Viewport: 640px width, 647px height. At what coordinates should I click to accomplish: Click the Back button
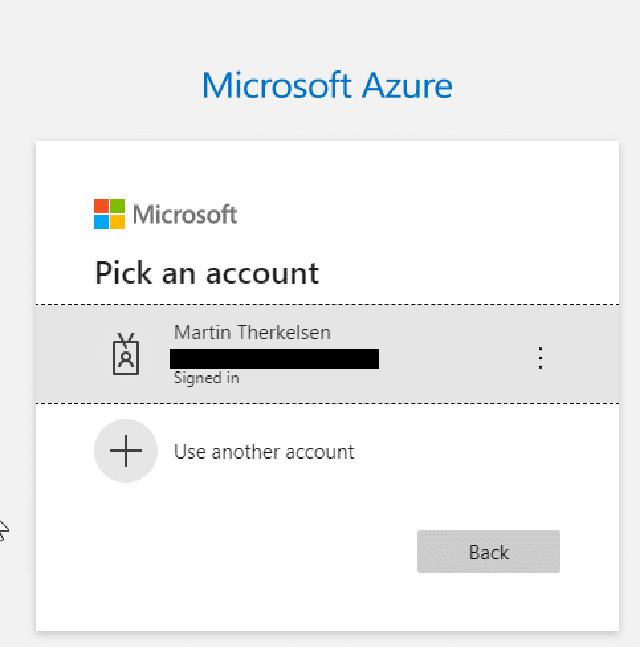click(488, 552)
